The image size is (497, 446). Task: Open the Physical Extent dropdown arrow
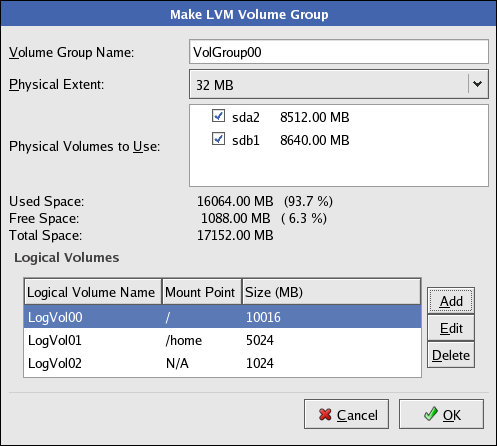tap(477, 84)
